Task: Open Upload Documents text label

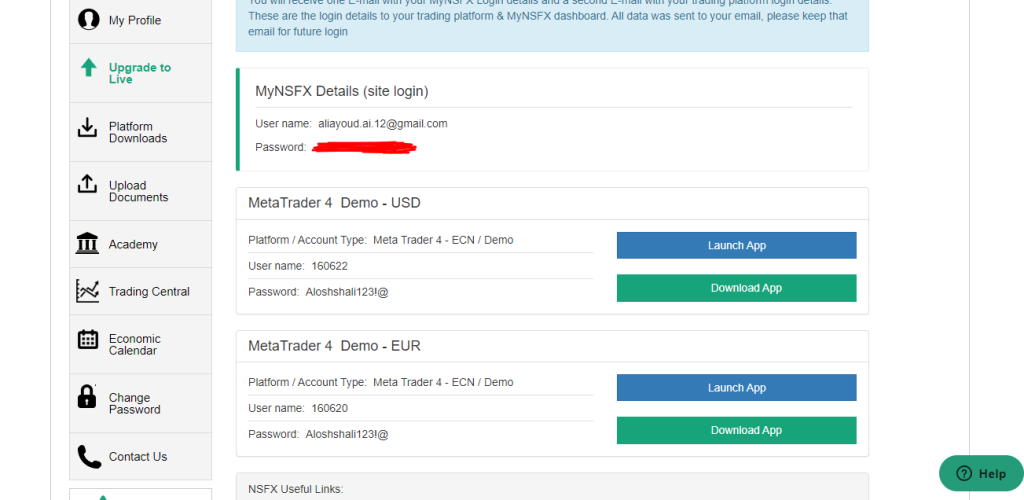Action: (138, 191)
